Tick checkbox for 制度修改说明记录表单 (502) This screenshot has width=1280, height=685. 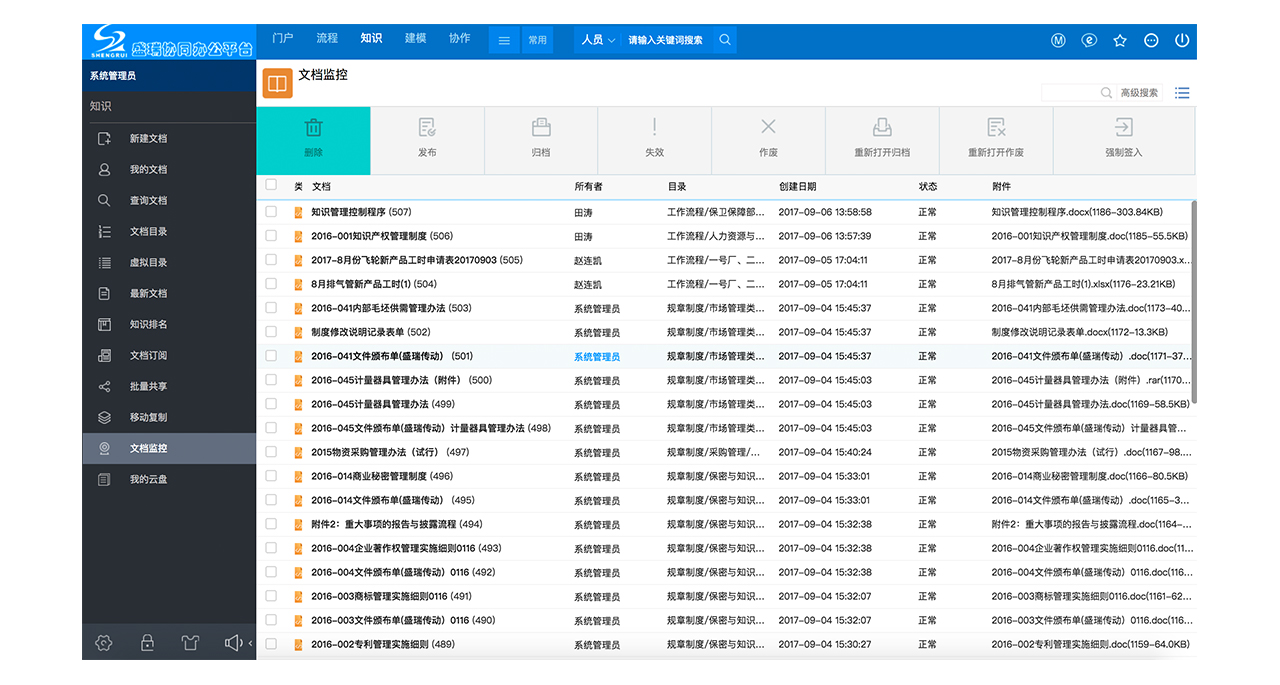(x=271, y=332)
